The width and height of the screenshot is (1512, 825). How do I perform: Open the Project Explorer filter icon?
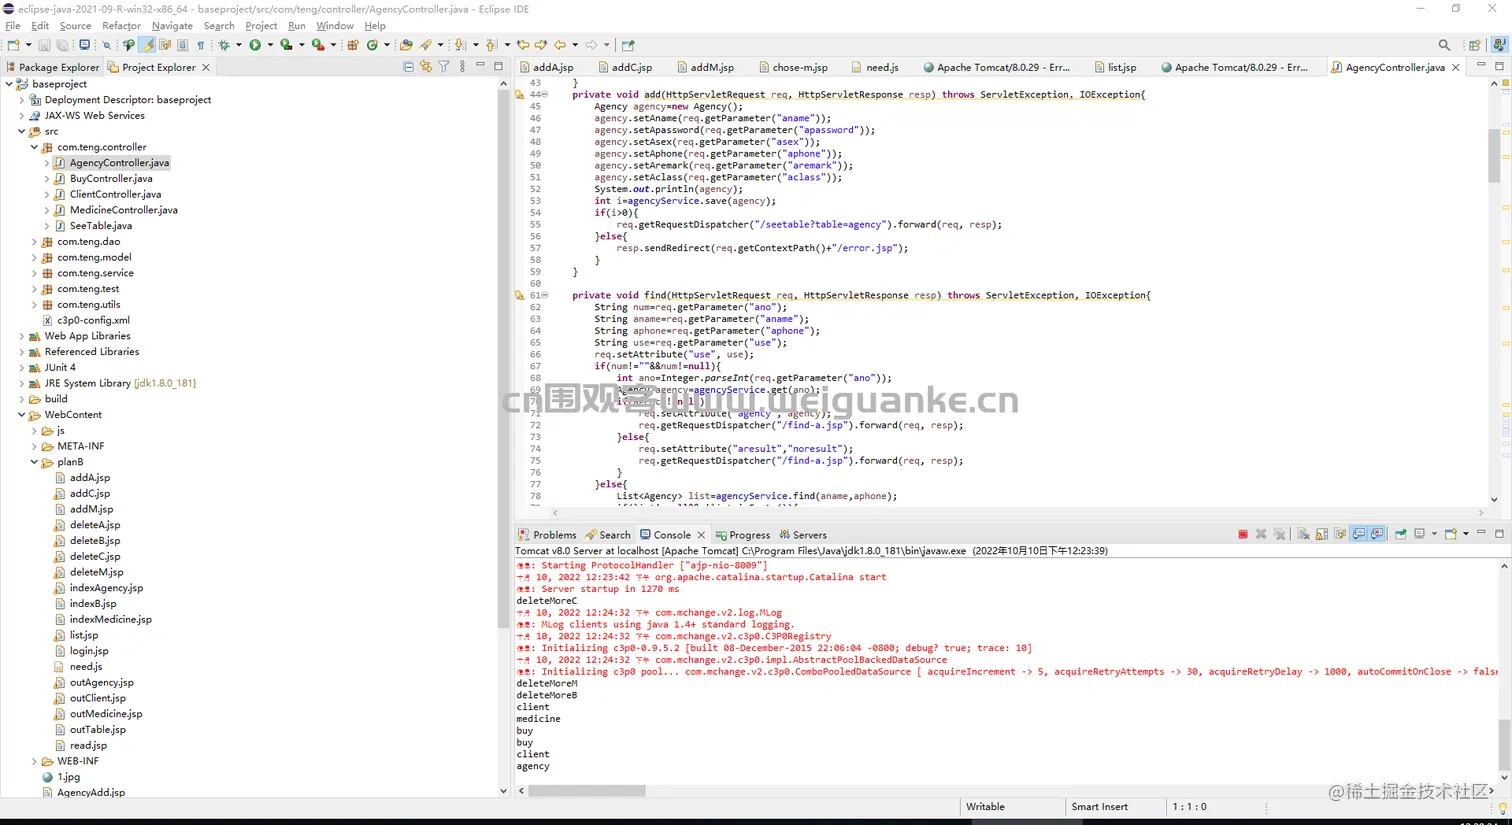pos(444,67)
